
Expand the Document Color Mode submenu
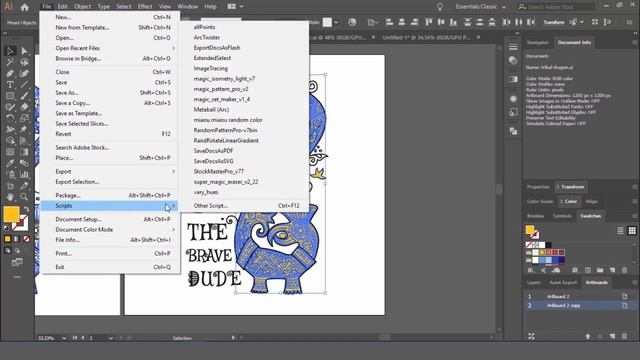(x=110, y=229)
